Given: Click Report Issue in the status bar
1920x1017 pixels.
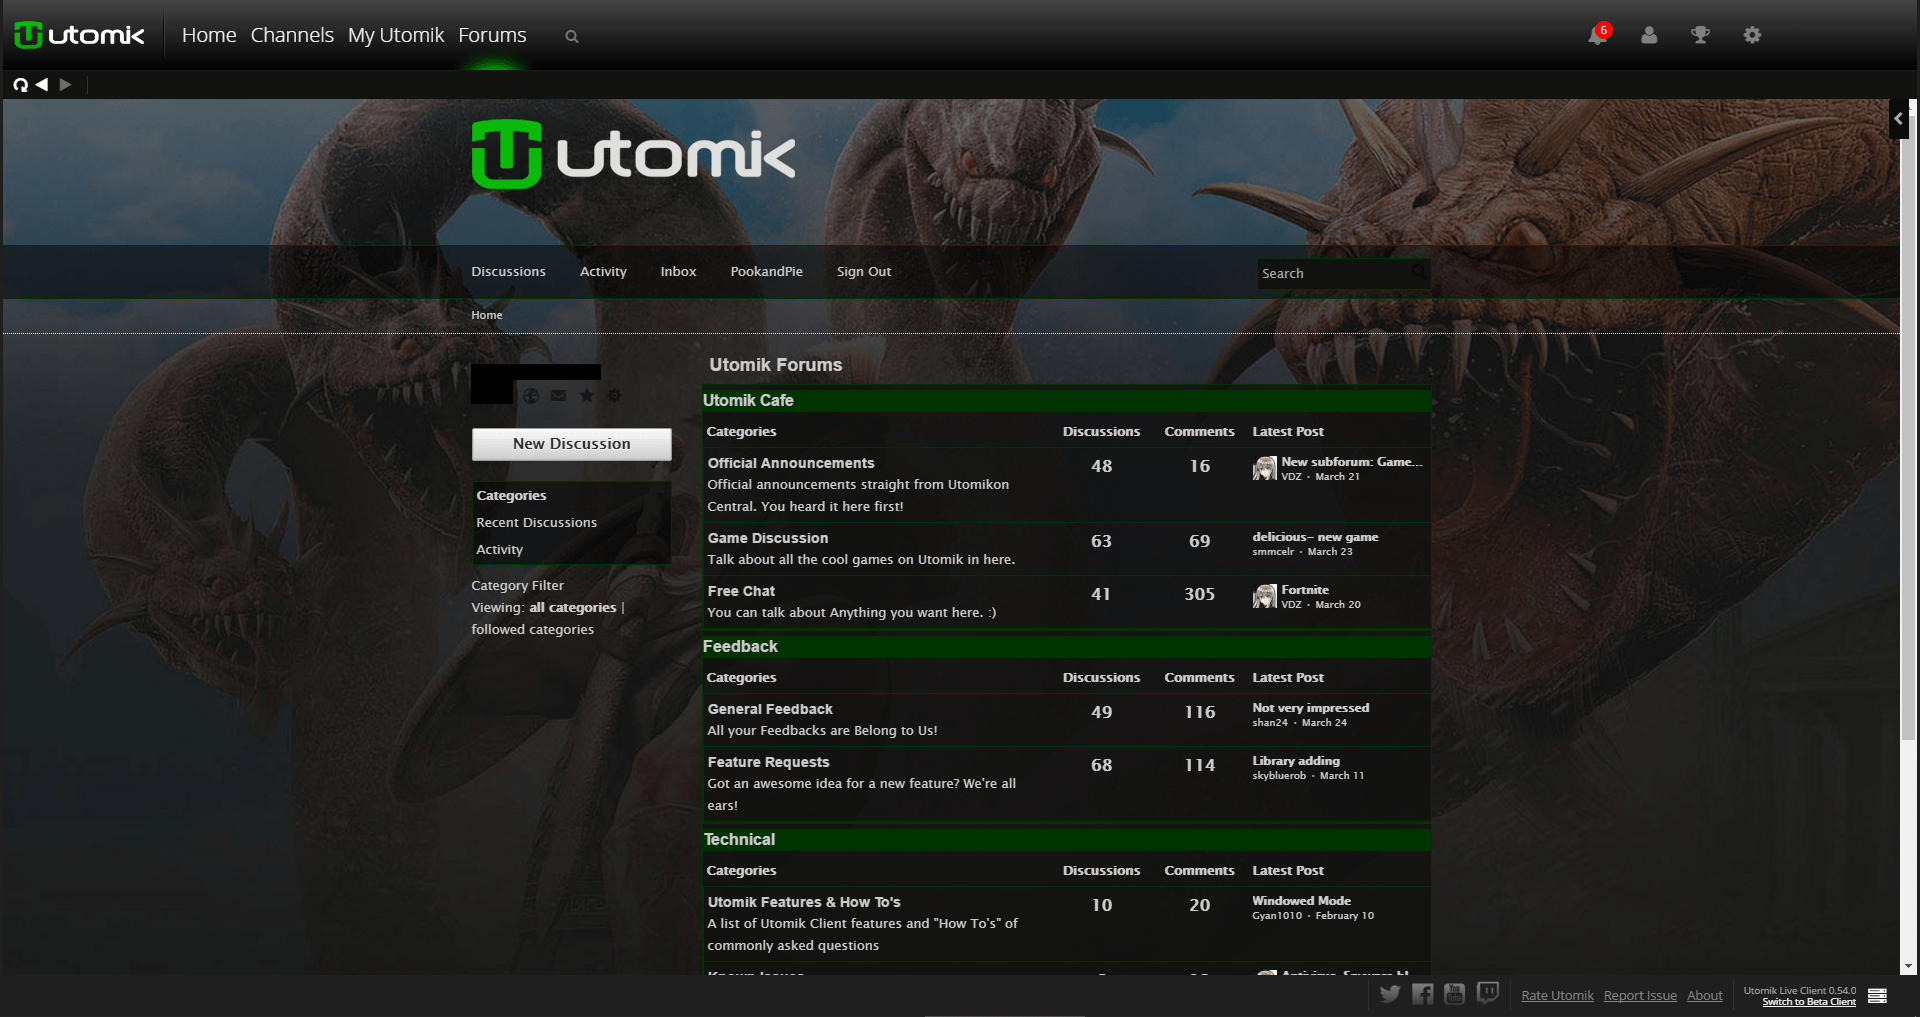Looking at the screenshot, I should [1640, 996].
